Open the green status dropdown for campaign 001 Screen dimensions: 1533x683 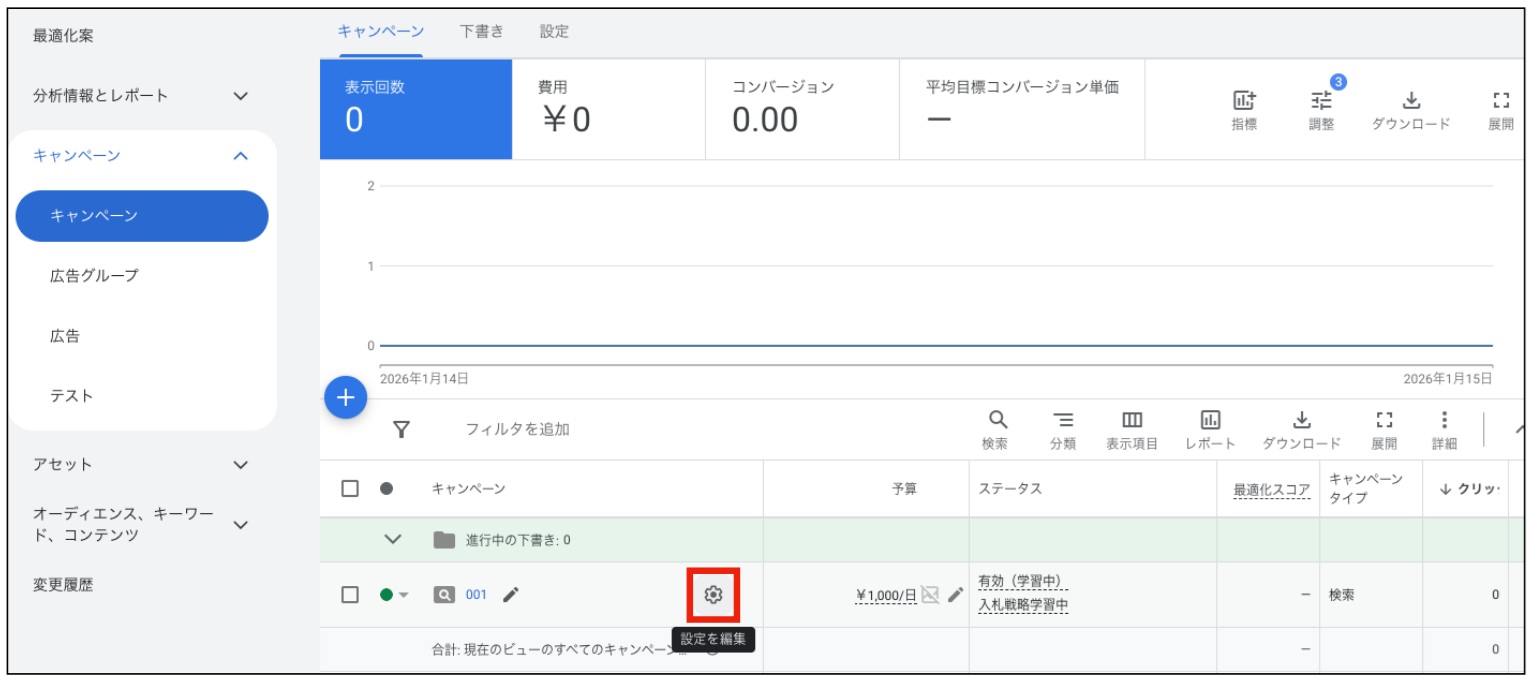[395, 595]
